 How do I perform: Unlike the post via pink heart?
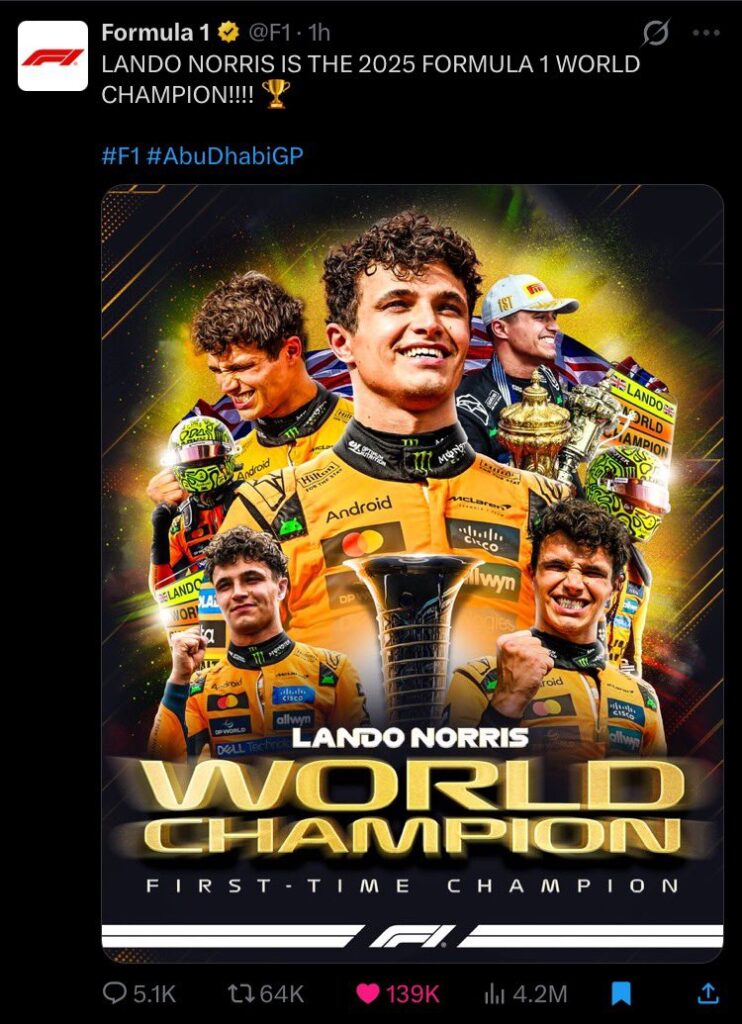(x=368, y=994)
